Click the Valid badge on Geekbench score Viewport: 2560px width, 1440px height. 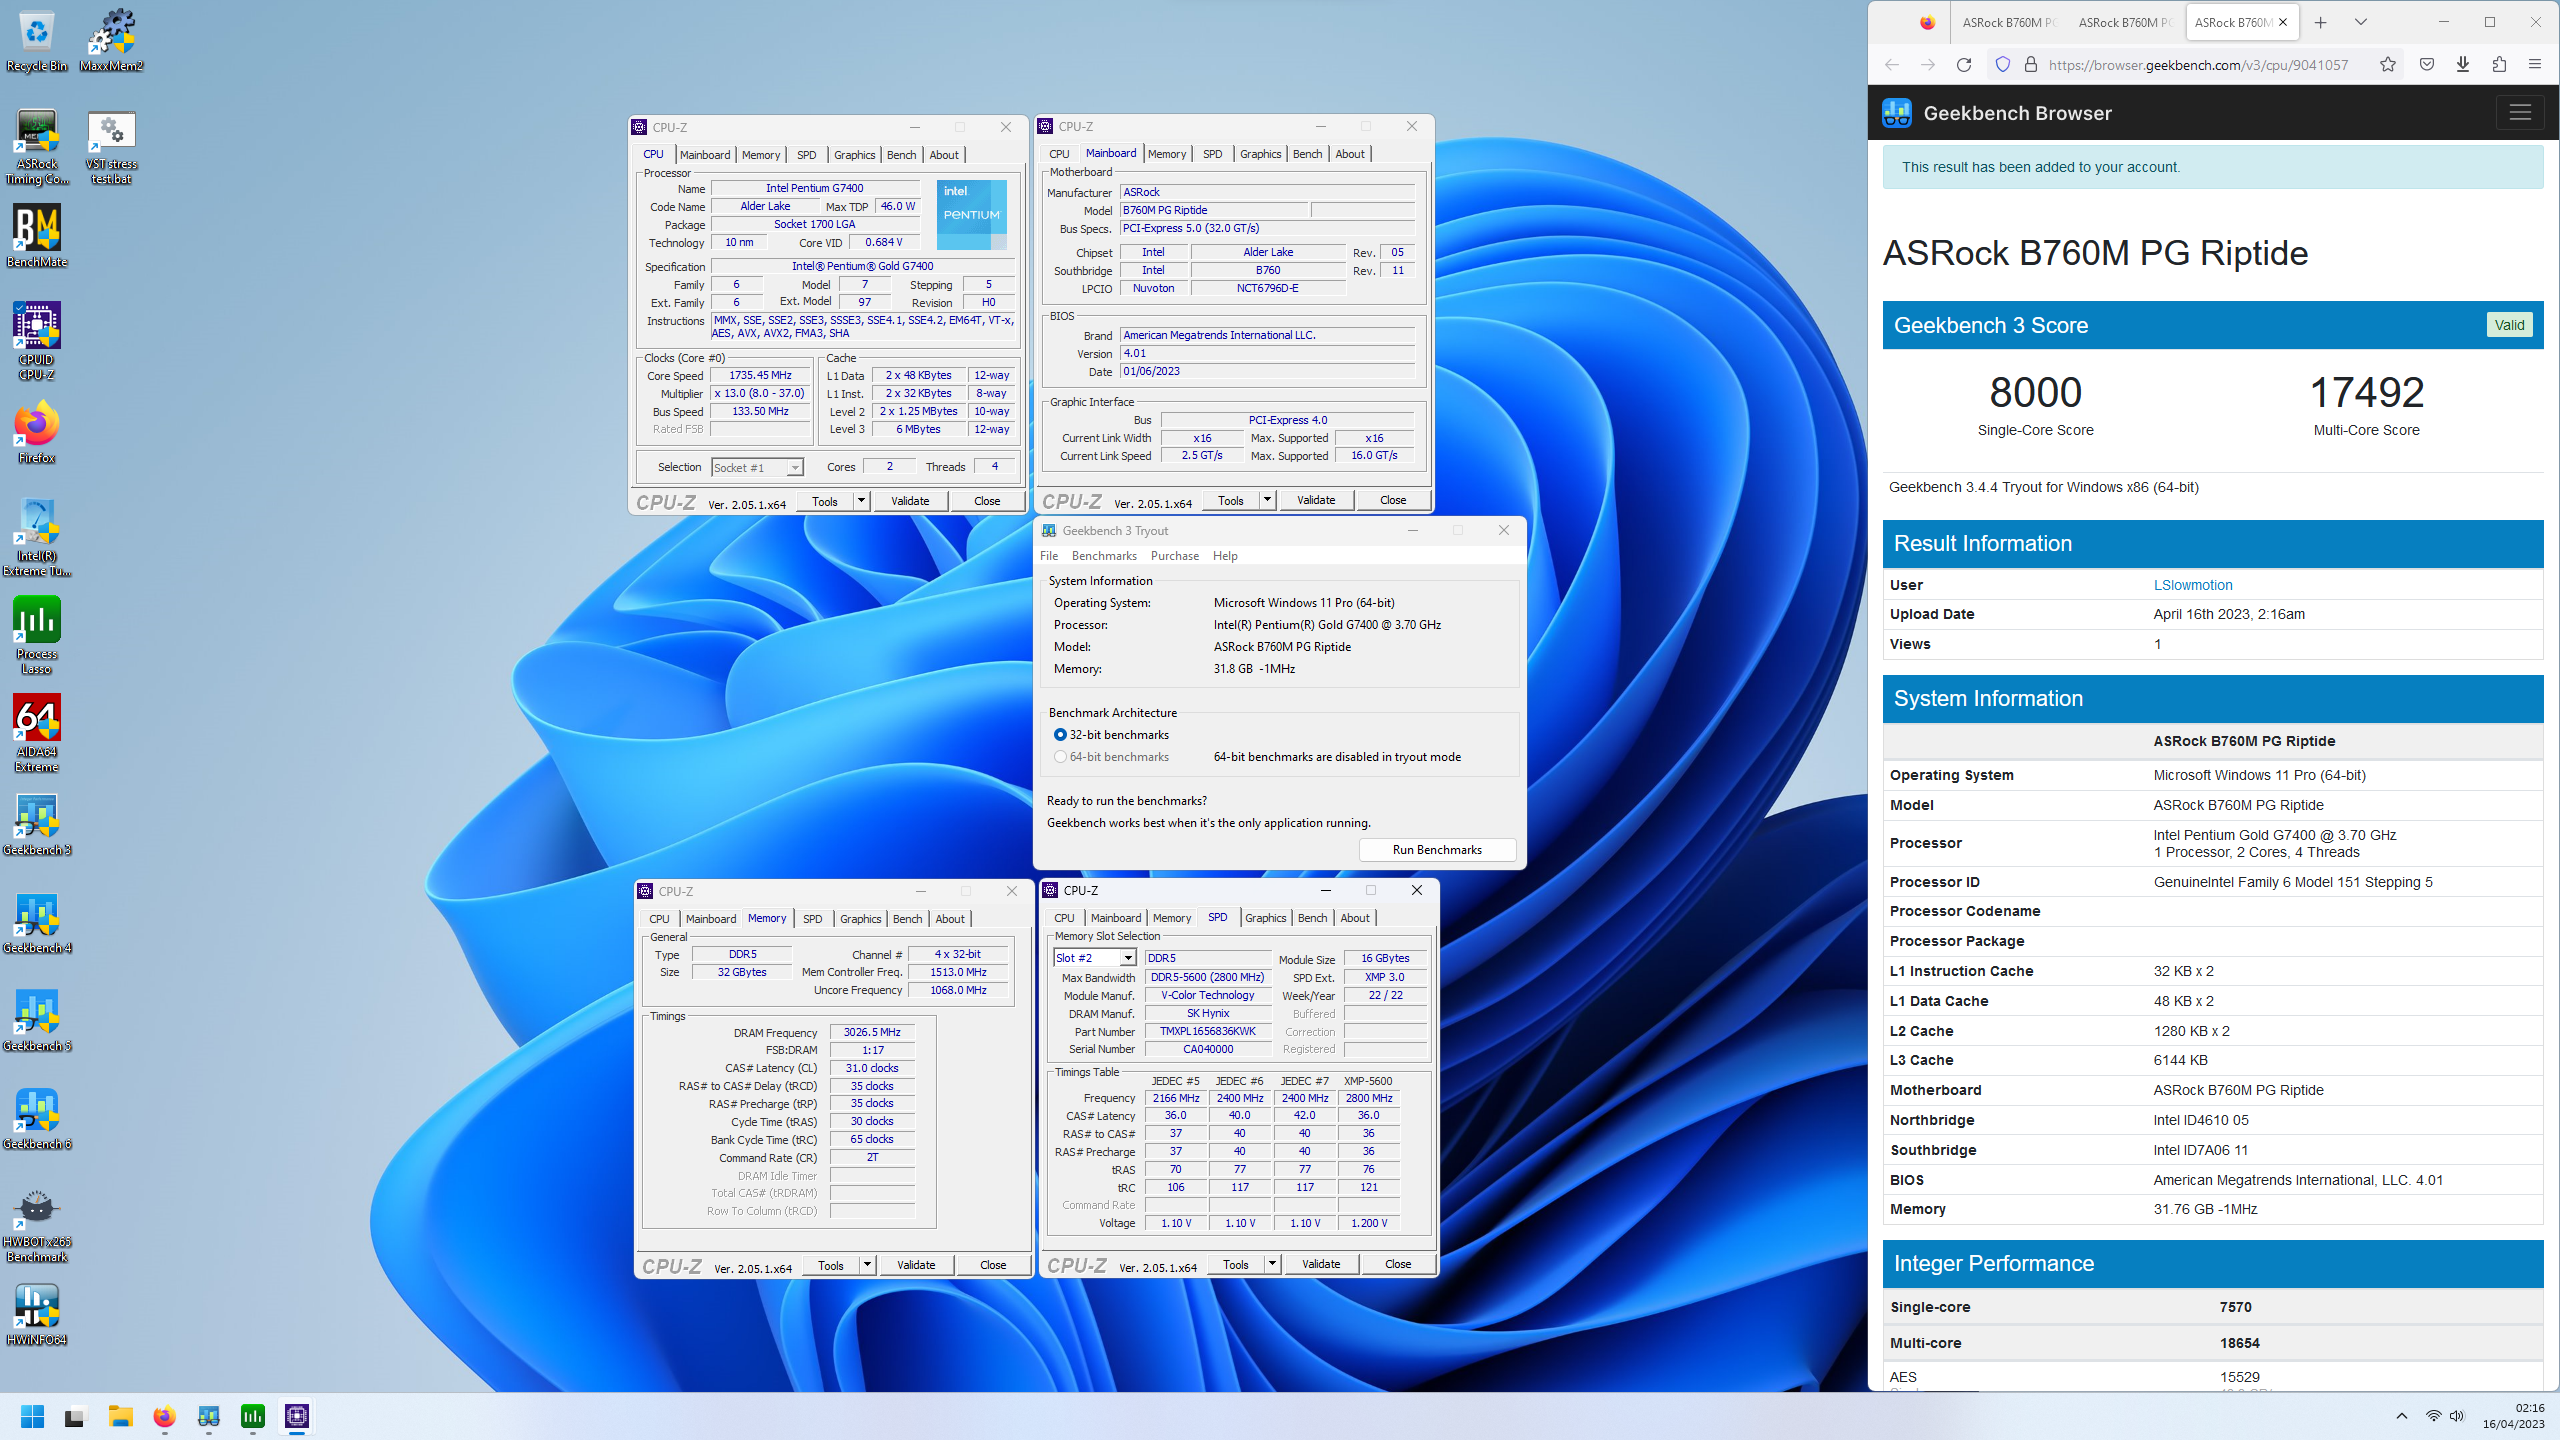[2509, 325]
